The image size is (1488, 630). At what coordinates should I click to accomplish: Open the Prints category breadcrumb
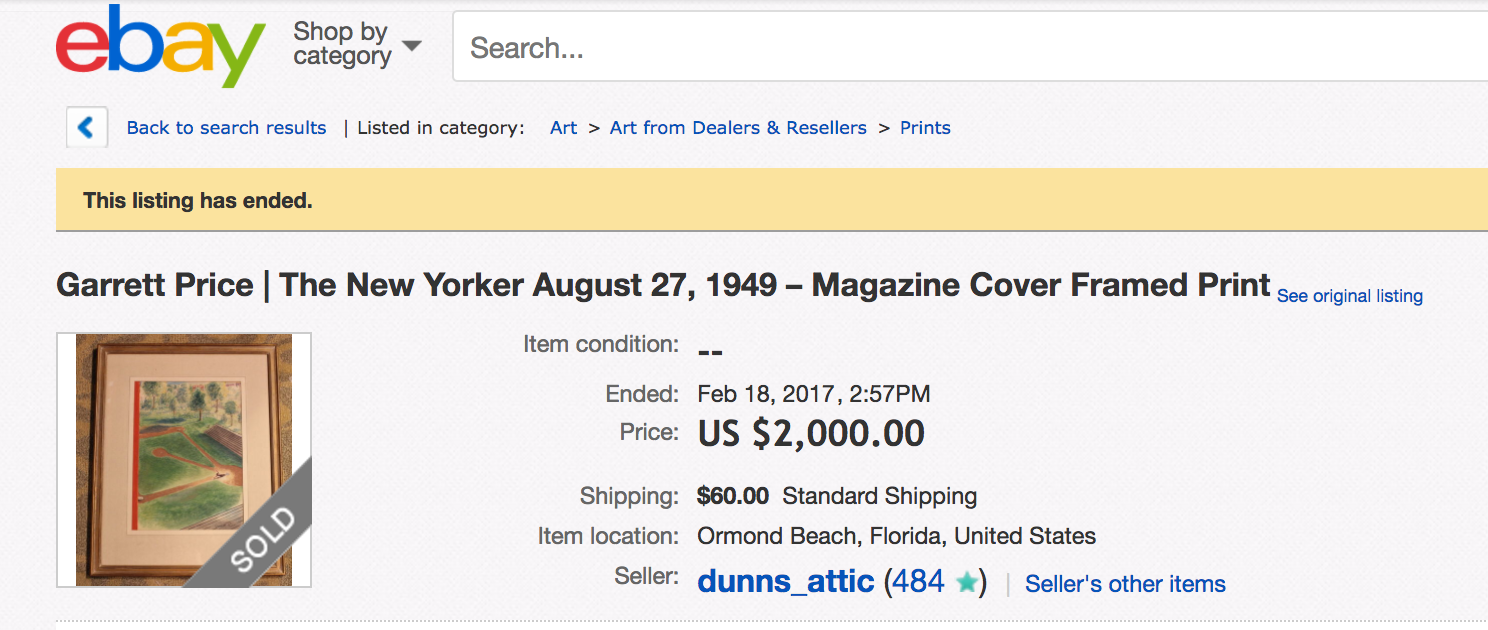tap(925, 128)
